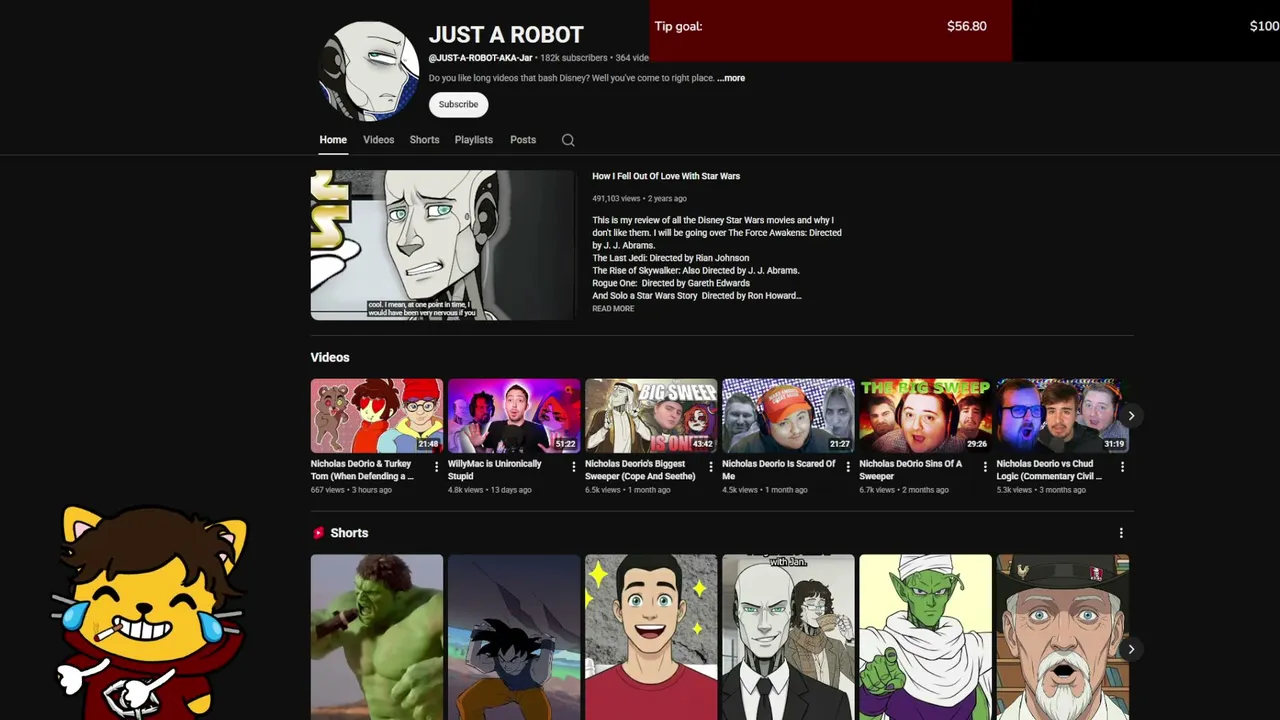Click the 6.5k views • 1 month ago text

pyautogui.click(x=627, y=490)
